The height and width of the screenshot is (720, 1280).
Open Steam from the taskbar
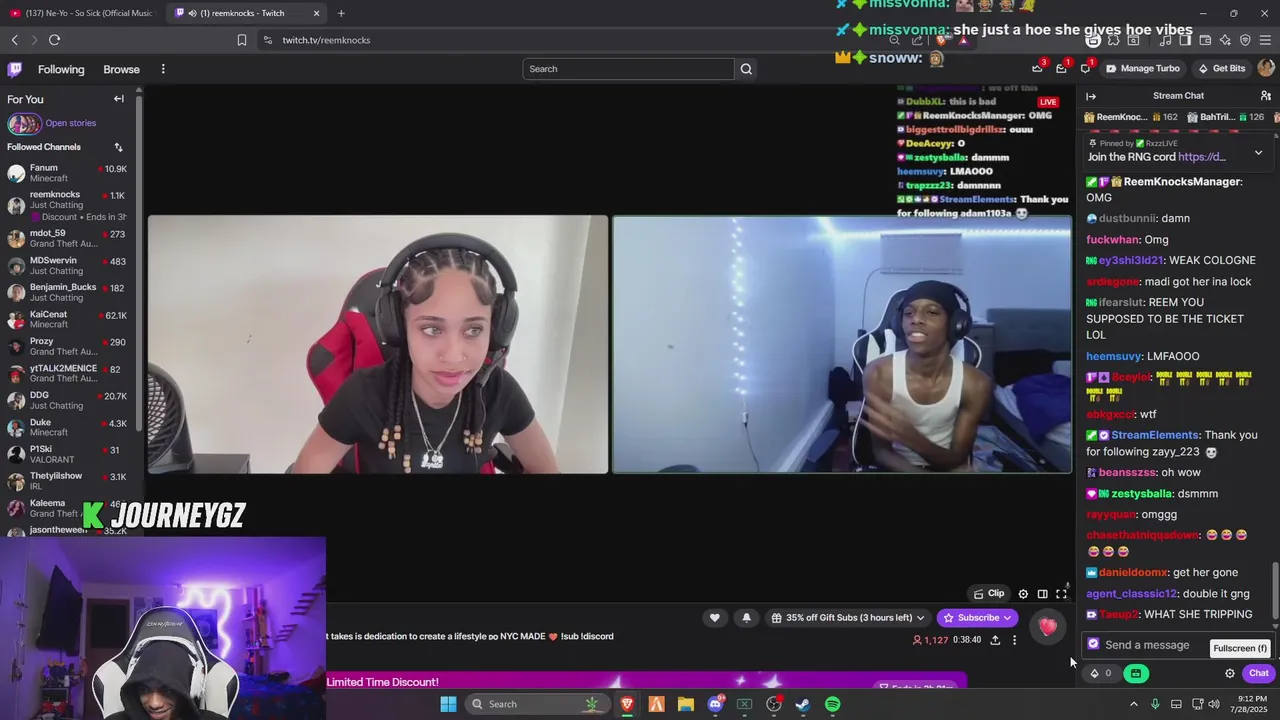point(802,704)
